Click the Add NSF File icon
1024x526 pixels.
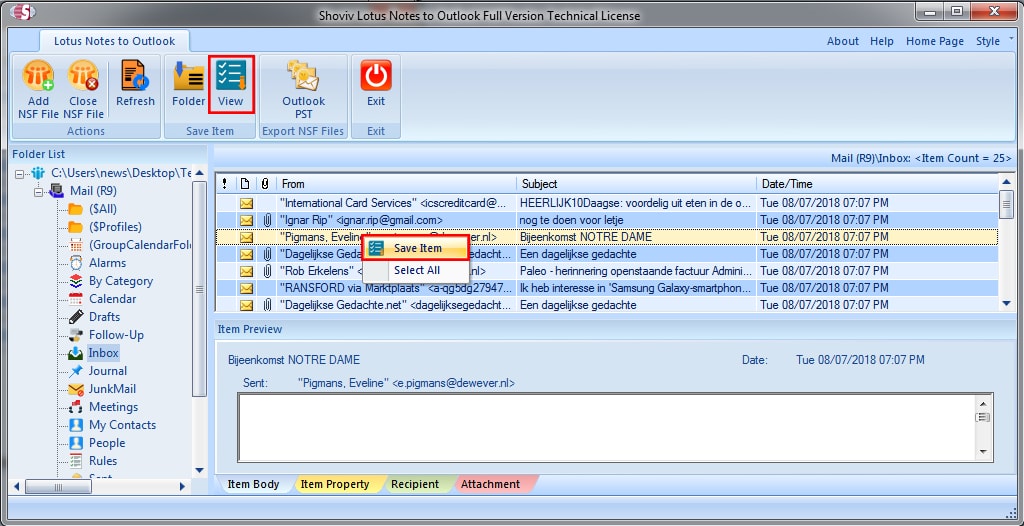click(38, 76)
